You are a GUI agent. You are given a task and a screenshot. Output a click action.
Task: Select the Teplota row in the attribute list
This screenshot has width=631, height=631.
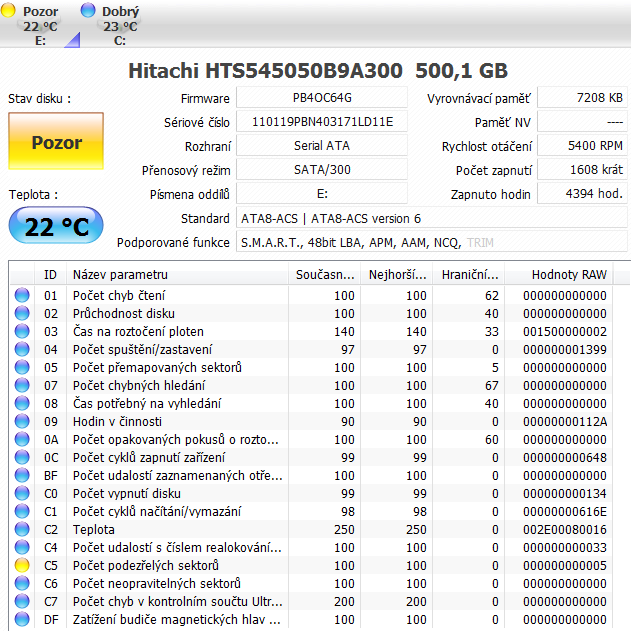pos(311,529)
